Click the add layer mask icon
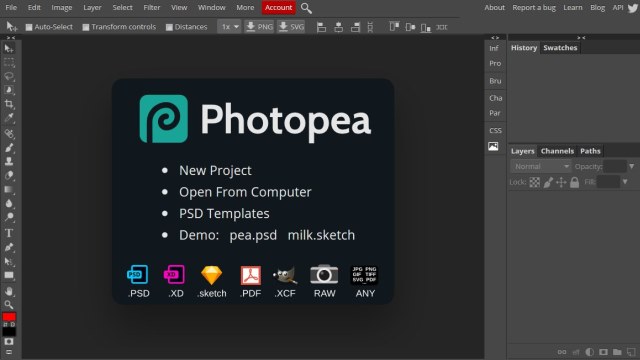 [603, 352]
